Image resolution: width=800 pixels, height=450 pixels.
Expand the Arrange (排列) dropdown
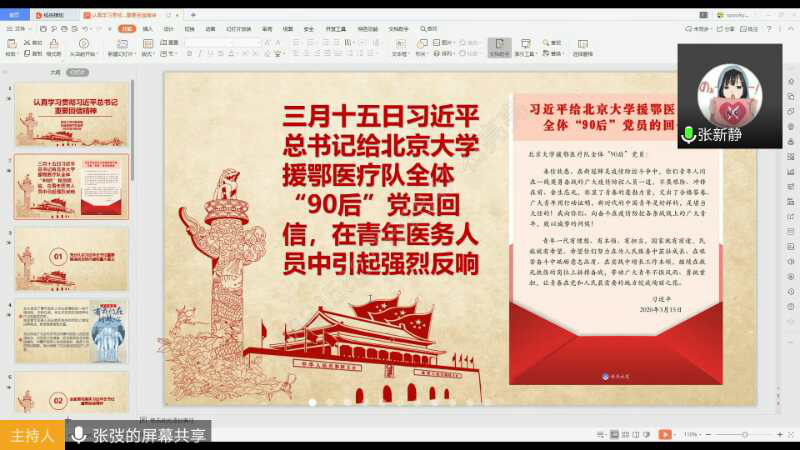[443, 53]
